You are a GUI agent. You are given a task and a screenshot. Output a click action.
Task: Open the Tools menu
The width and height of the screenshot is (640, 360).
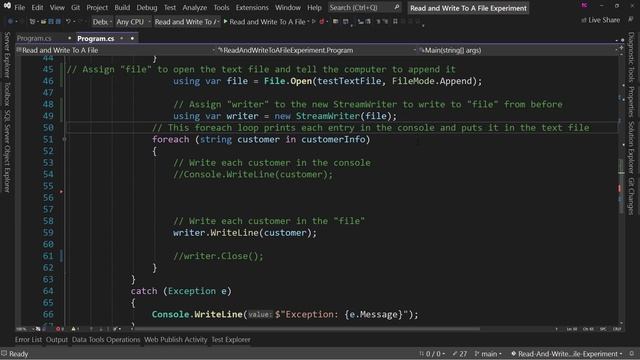coord(221,8)
